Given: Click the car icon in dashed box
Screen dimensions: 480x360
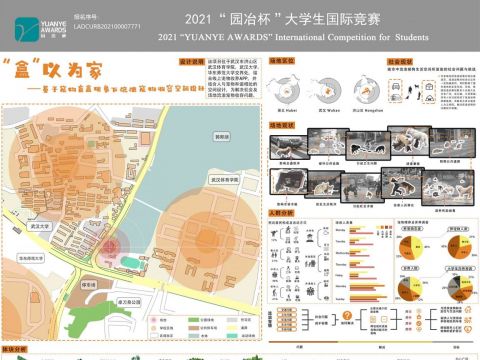Looking at the screenshot, I should (x=396, y=86).
